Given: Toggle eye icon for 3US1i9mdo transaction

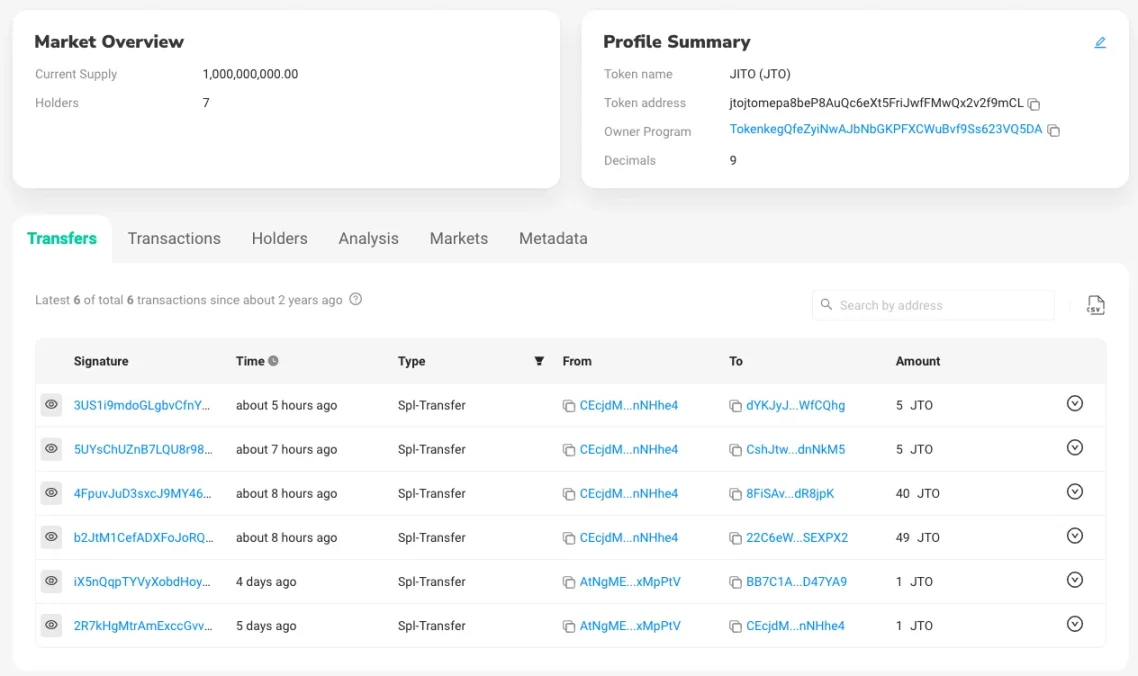Looking at the screenshot, I should click(x=51, y=405).
